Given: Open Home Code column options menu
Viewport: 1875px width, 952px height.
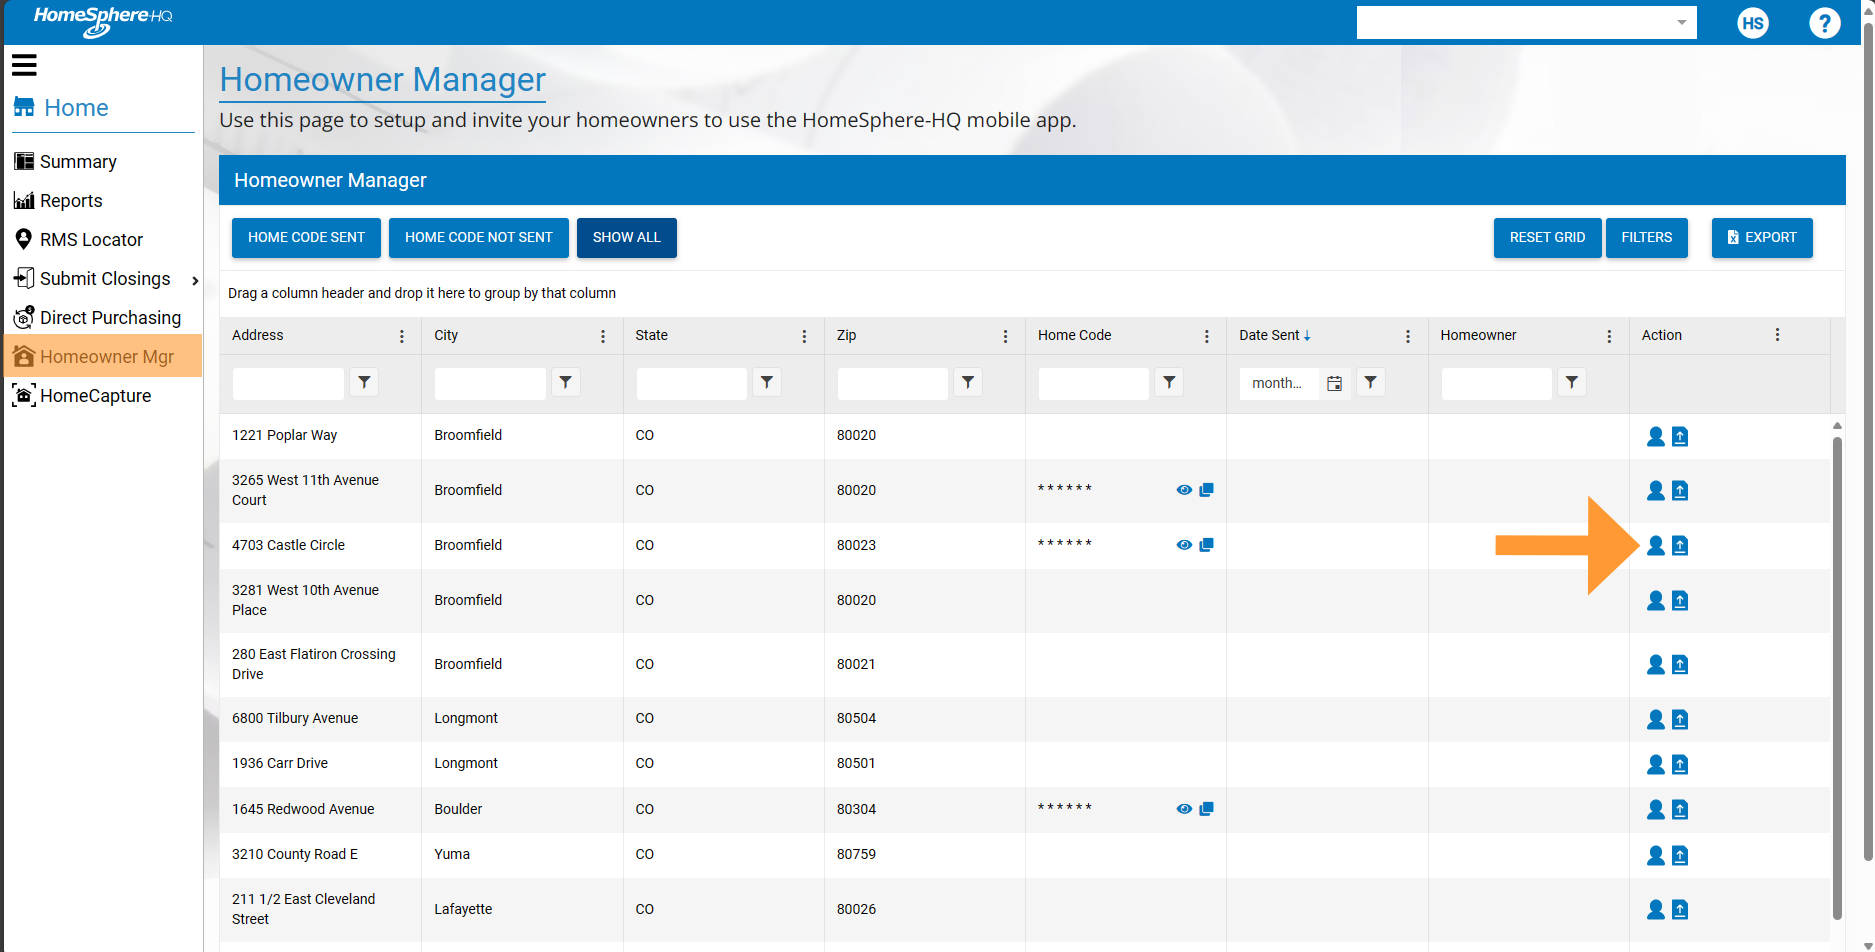Looking at the screenshot, I should 1207,336.
